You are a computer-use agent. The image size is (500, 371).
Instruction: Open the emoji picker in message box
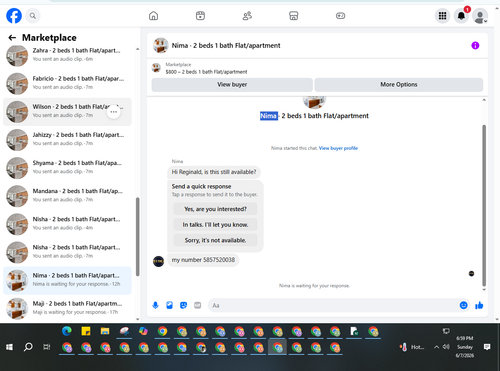(463, 305)
